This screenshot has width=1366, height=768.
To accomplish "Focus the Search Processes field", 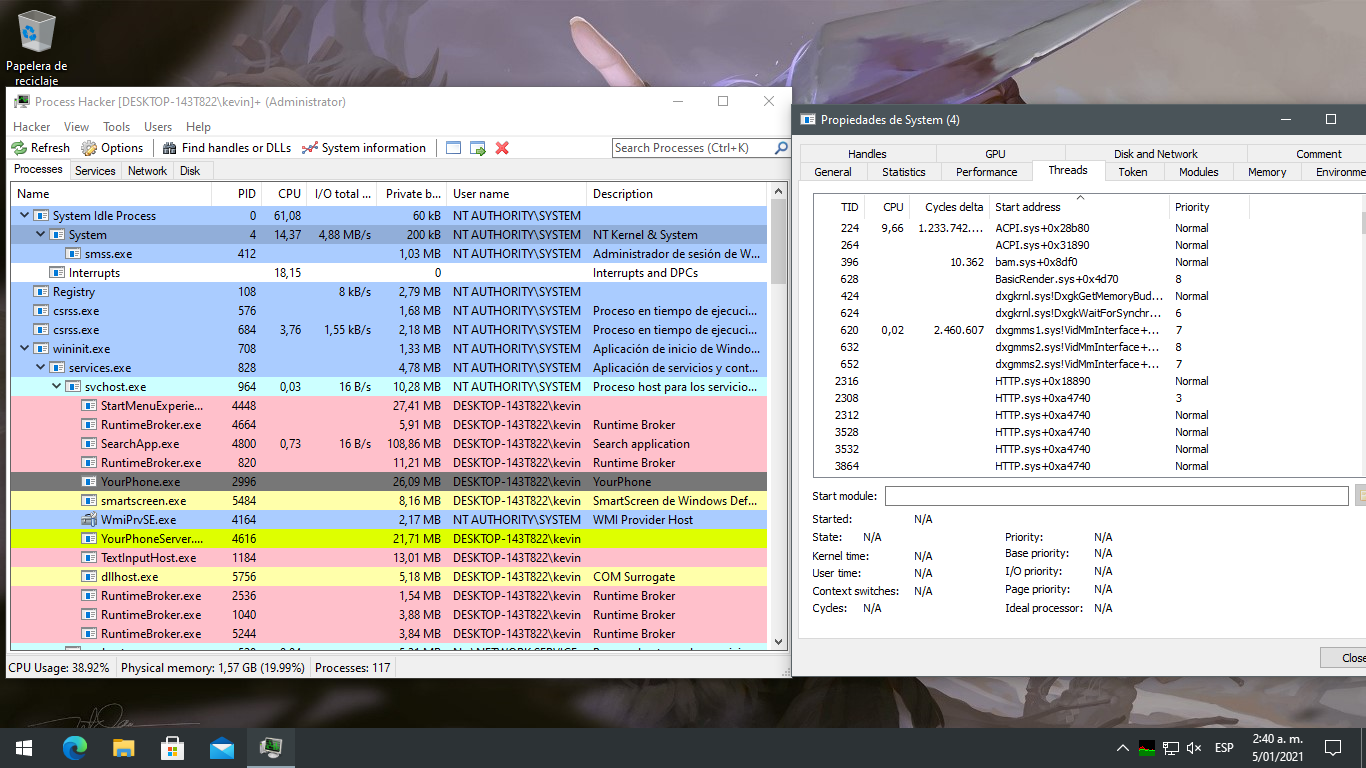I will (692, 148).
